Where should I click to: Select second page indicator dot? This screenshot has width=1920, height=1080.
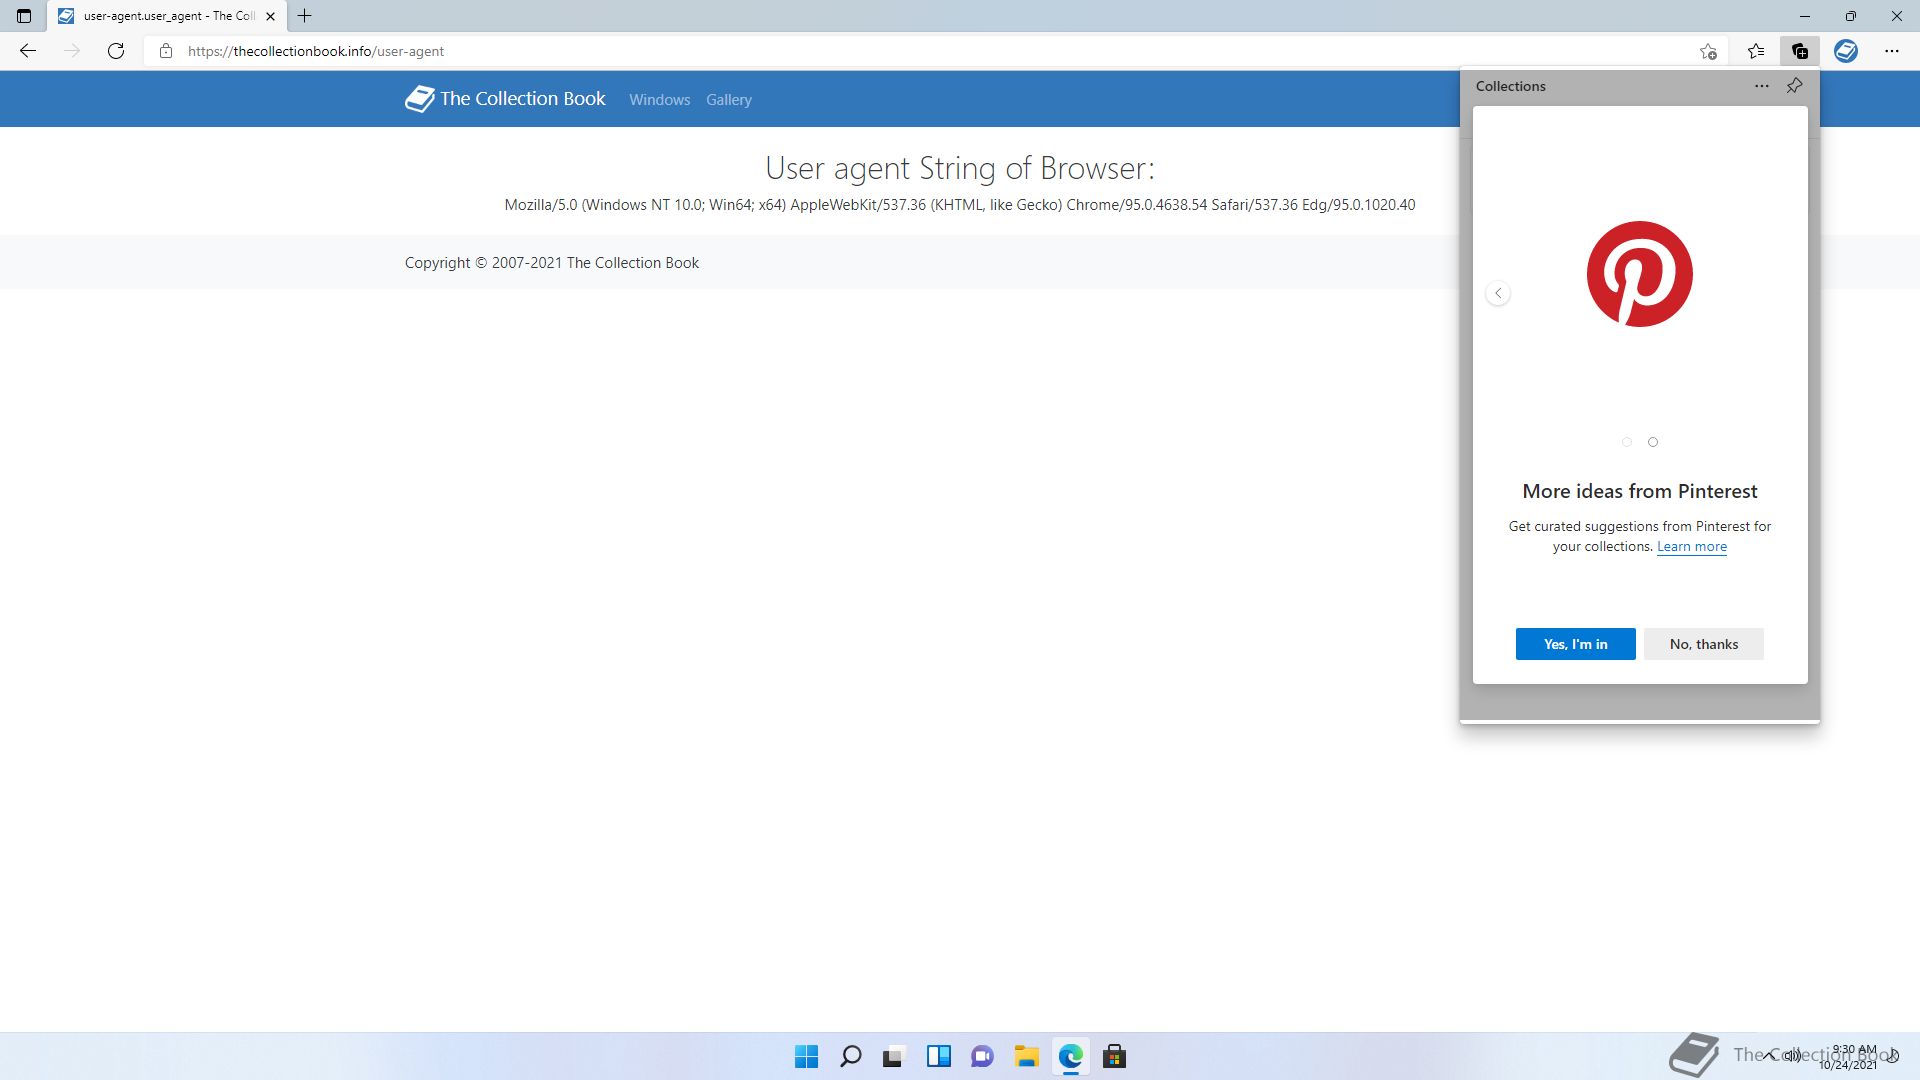(x=1653, y=442)
